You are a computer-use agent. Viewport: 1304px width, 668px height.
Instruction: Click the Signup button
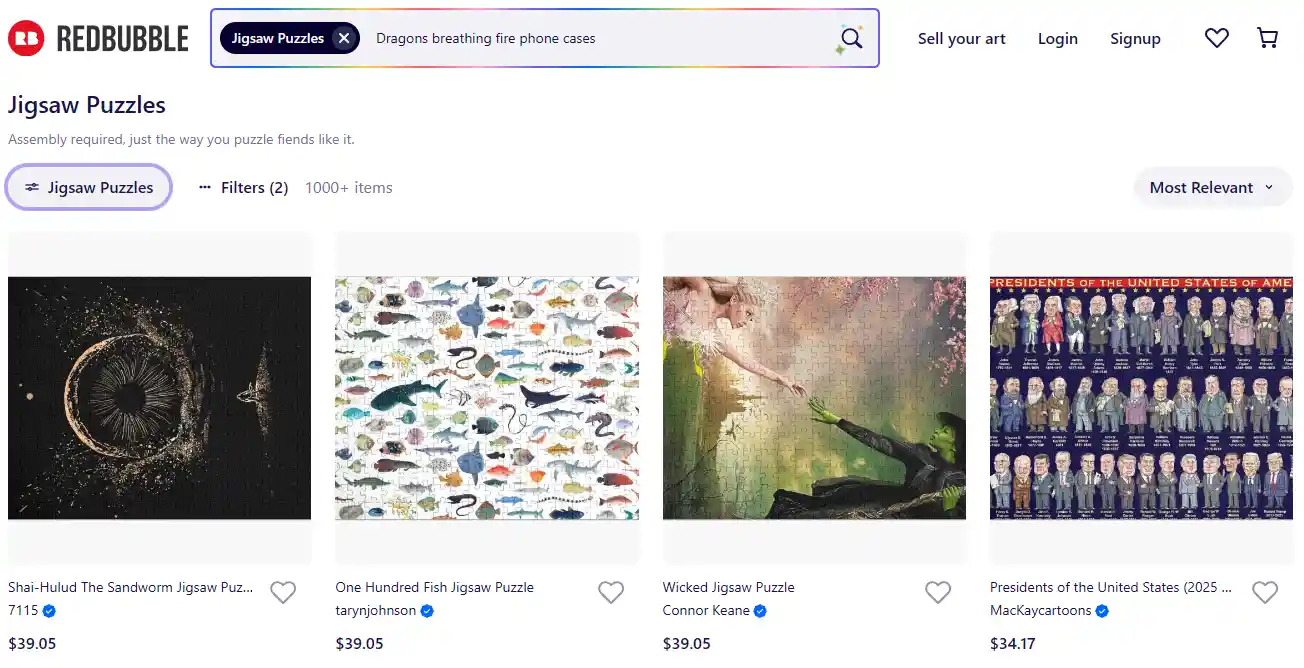pyautogui.click(x=1135, y=38)
